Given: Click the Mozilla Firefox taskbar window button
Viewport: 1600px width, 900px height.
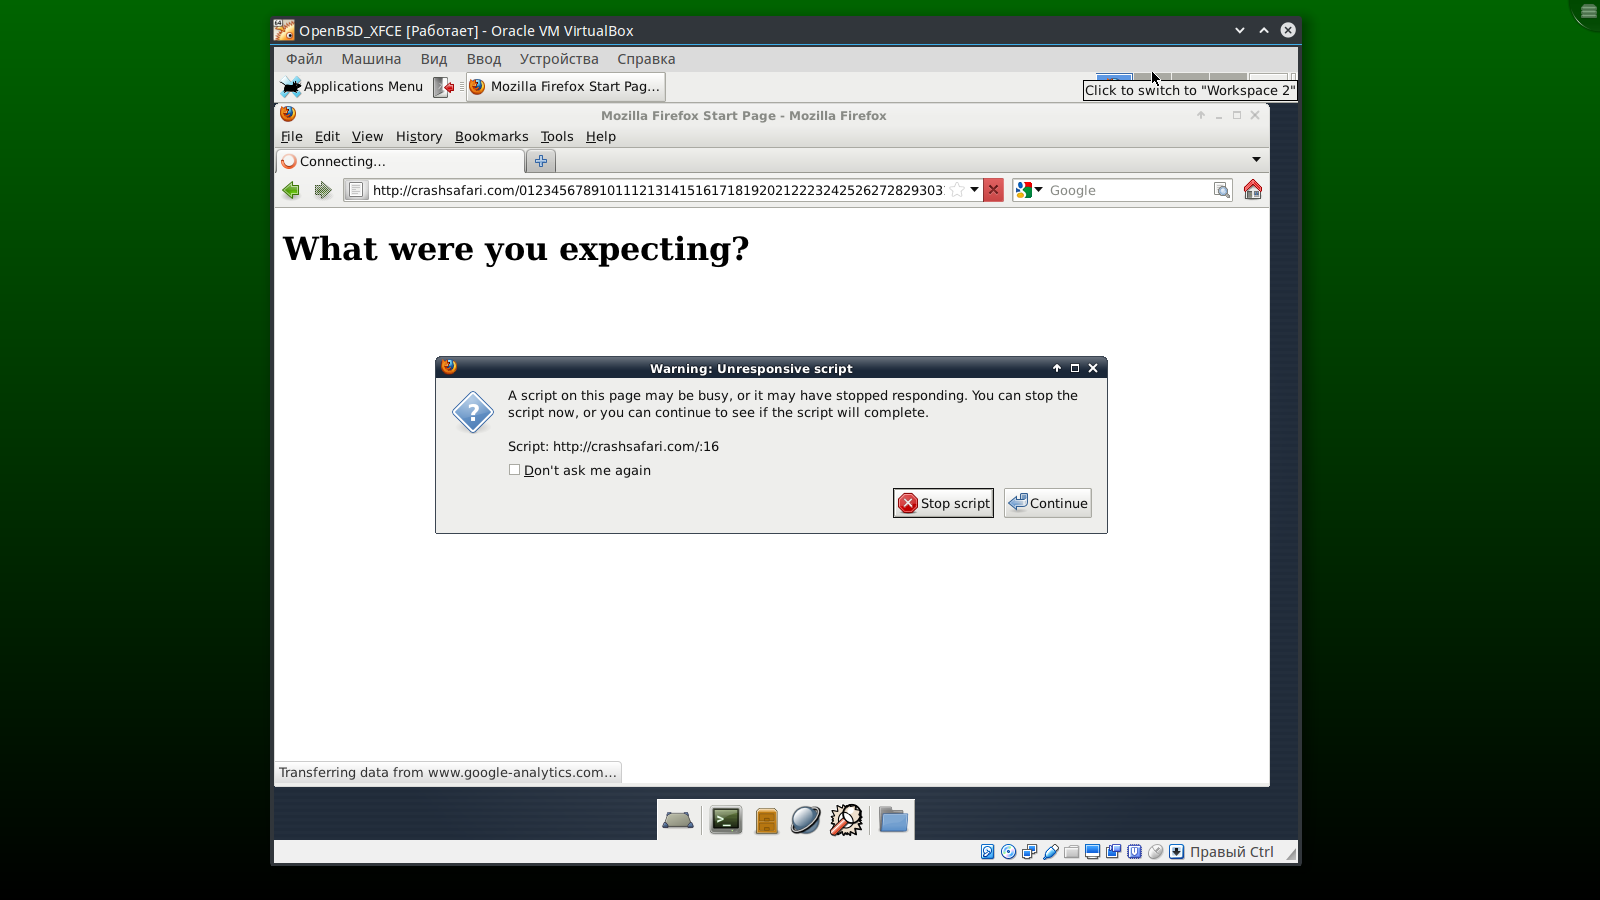Looking at the screenshot, I should click(566, 87).
